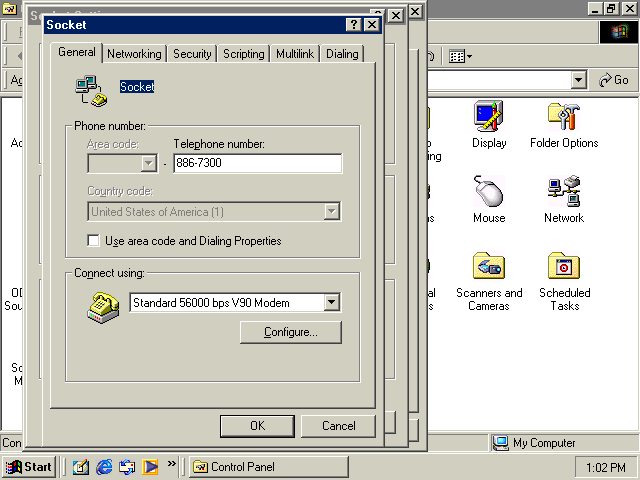Select the General tab
Screen dimensions: 640x480
tap(76, 52)
